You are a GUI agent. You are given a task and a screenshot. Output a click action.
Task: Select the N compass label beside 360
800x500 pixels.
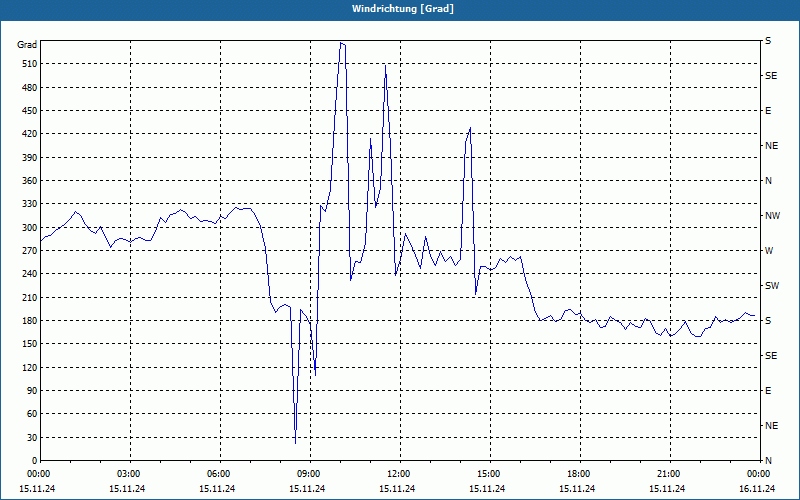[x=768, y=181]
